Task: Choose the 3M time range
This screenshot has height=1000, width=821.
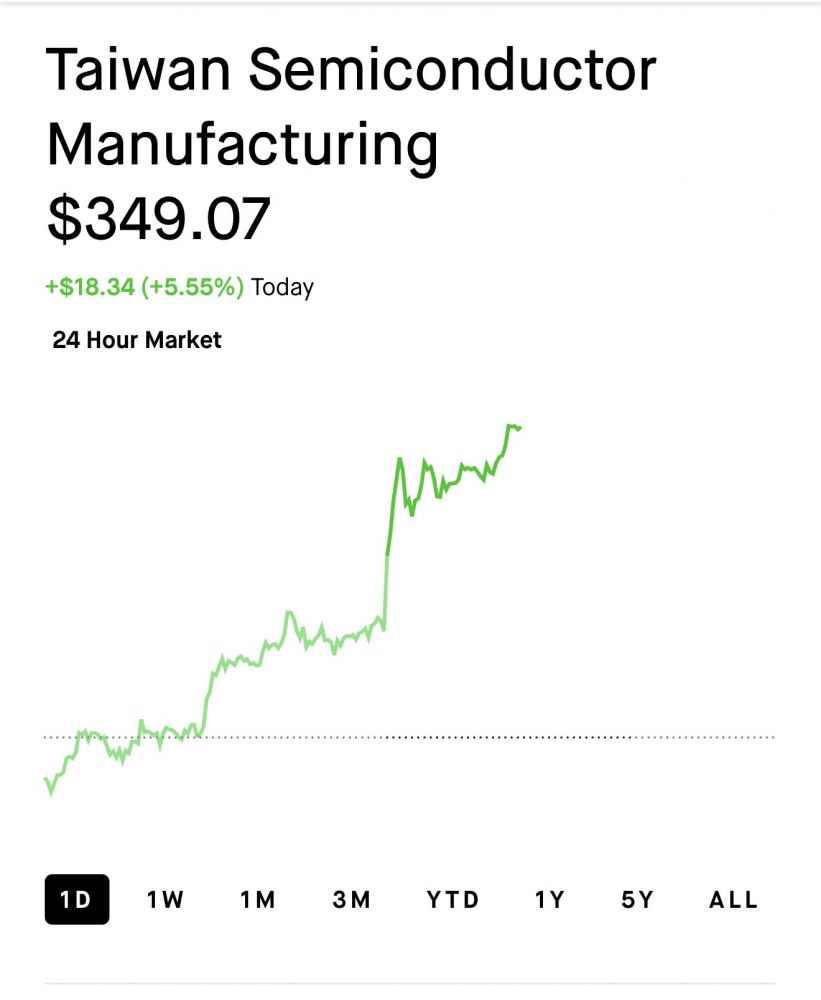Action: click(x=351, y=900)
